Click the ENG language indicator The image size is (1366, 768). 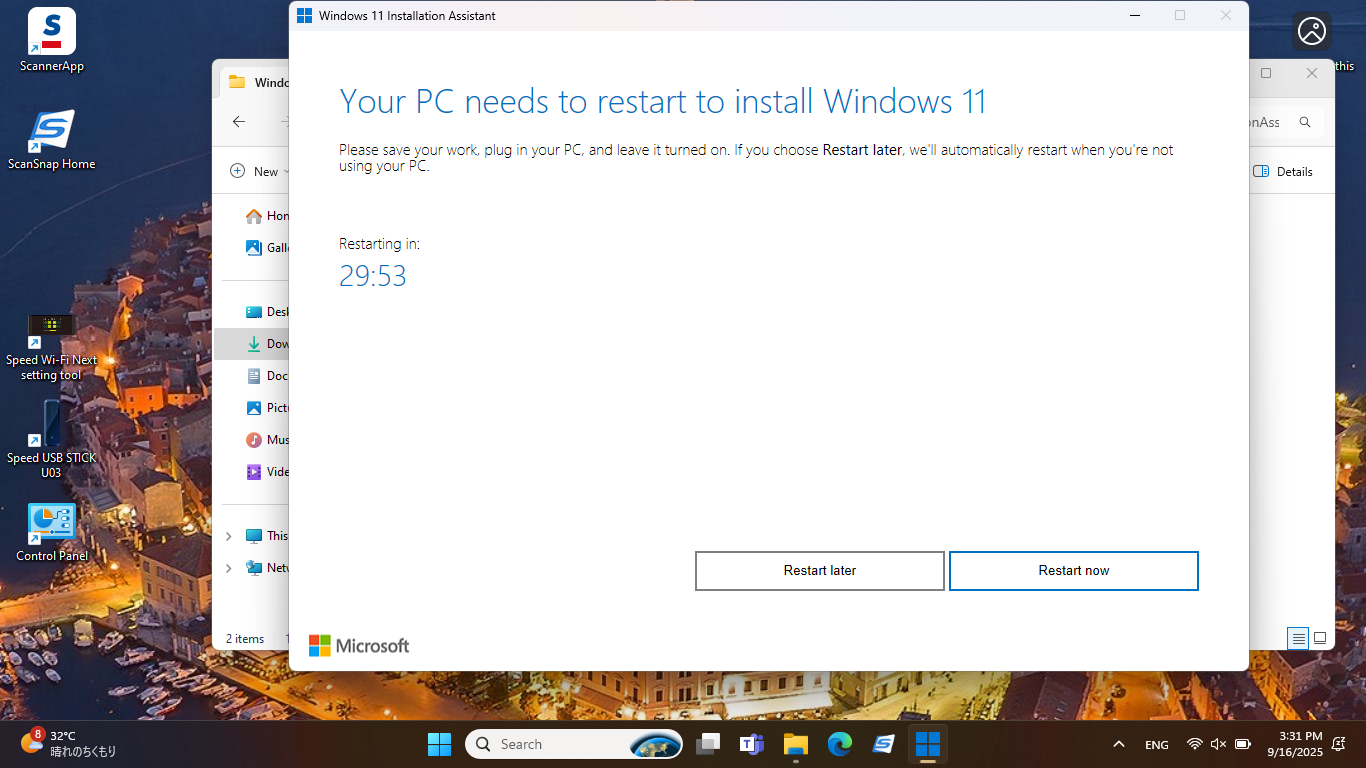tap(1157, 744)
